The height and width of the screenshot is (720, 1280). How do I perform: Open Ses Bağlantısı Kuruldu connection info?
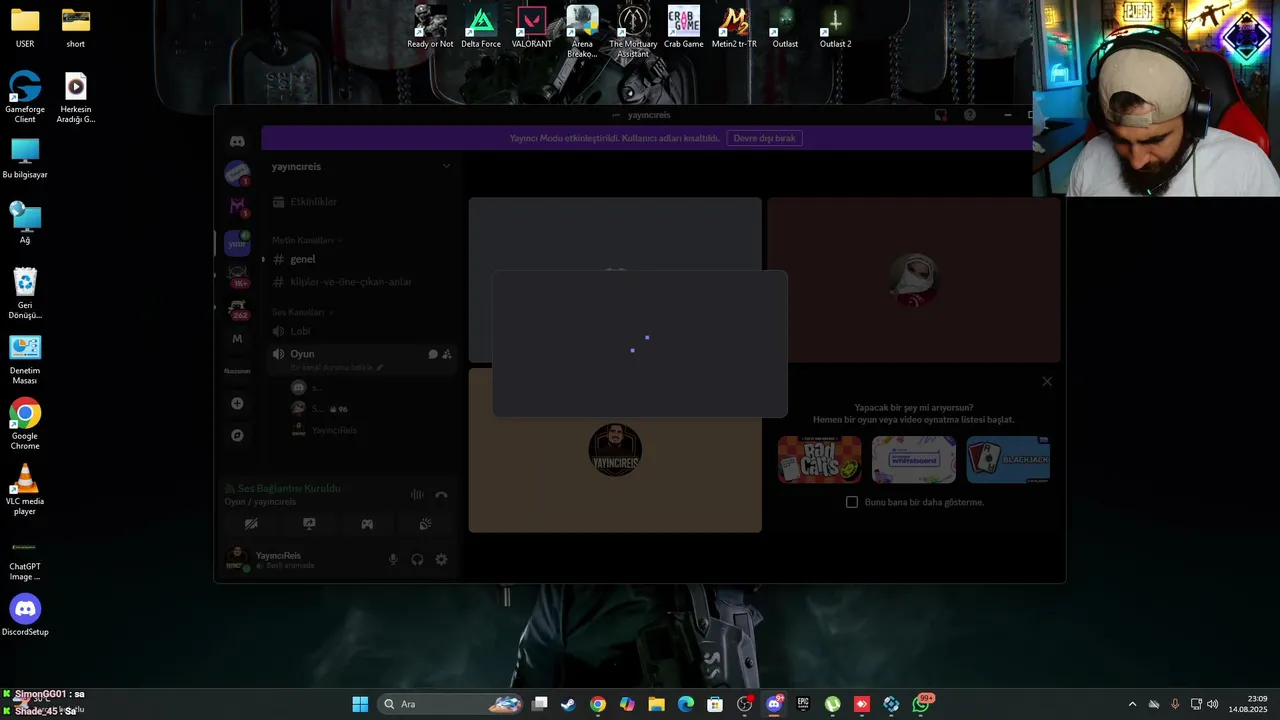coord(289,488)
